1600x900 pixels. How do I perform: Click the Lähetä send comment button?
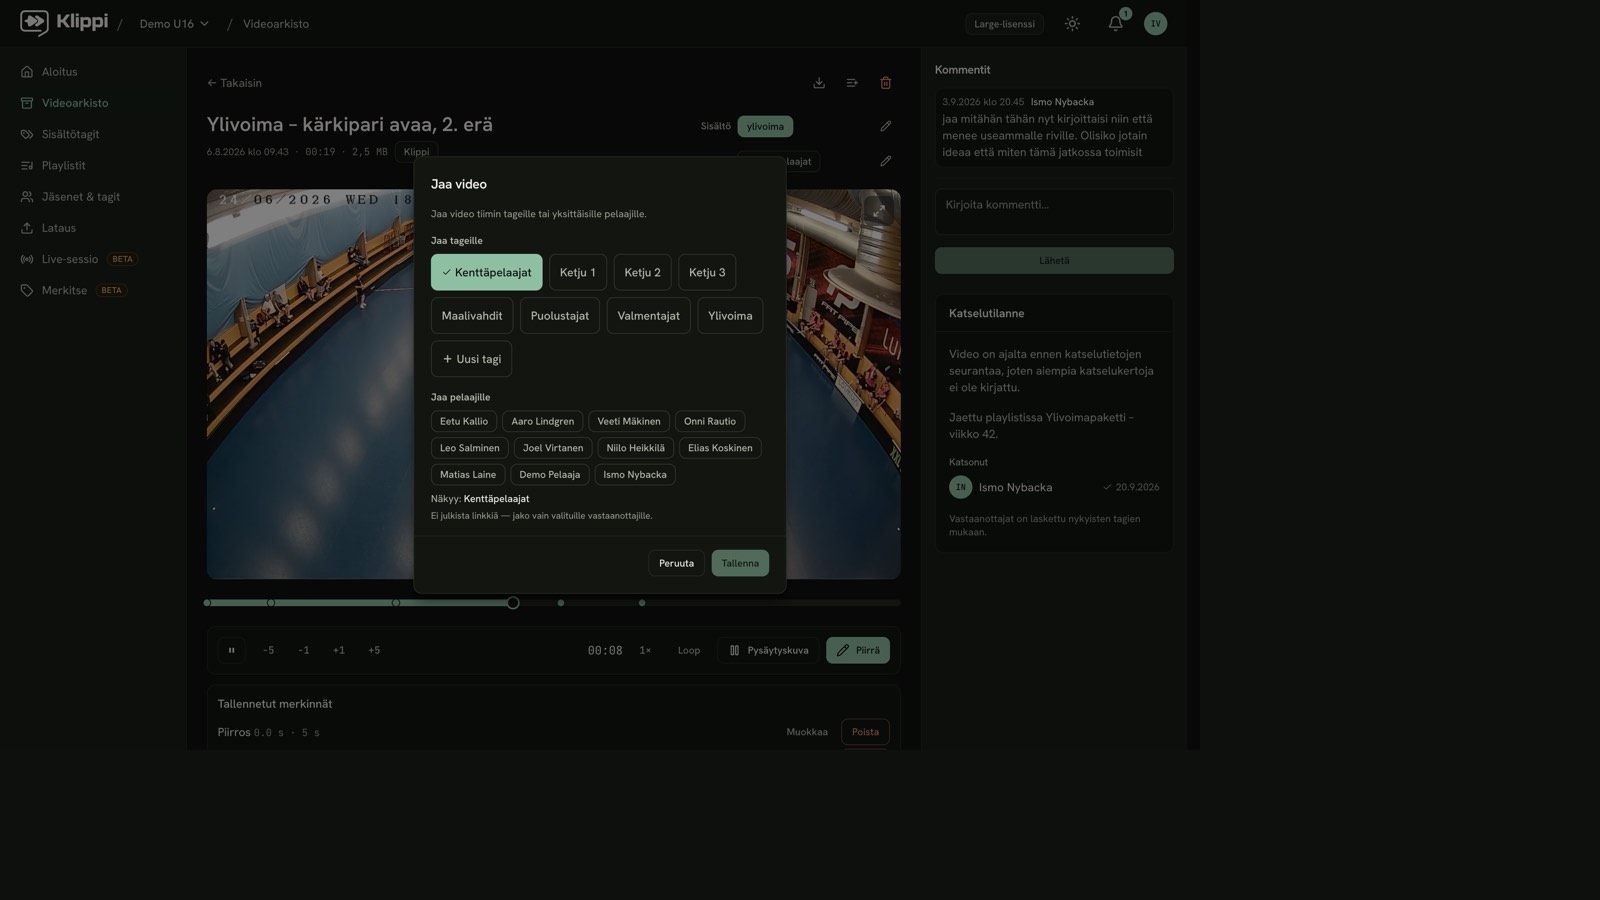[x=1054, y=261]
